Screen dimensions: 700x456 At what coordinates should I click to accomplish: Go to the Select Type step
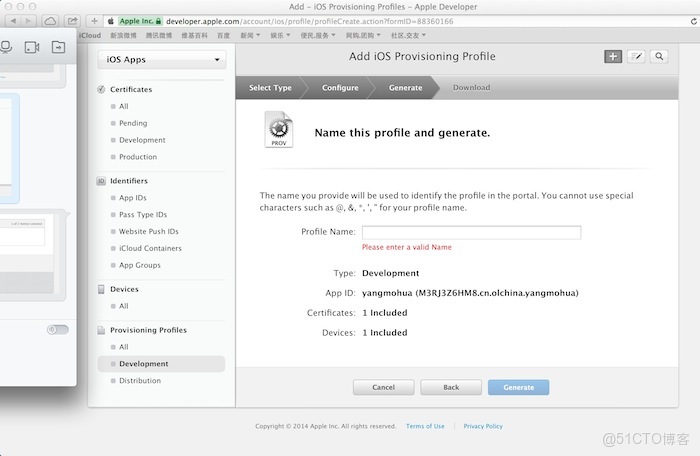[x=270, y=88]
